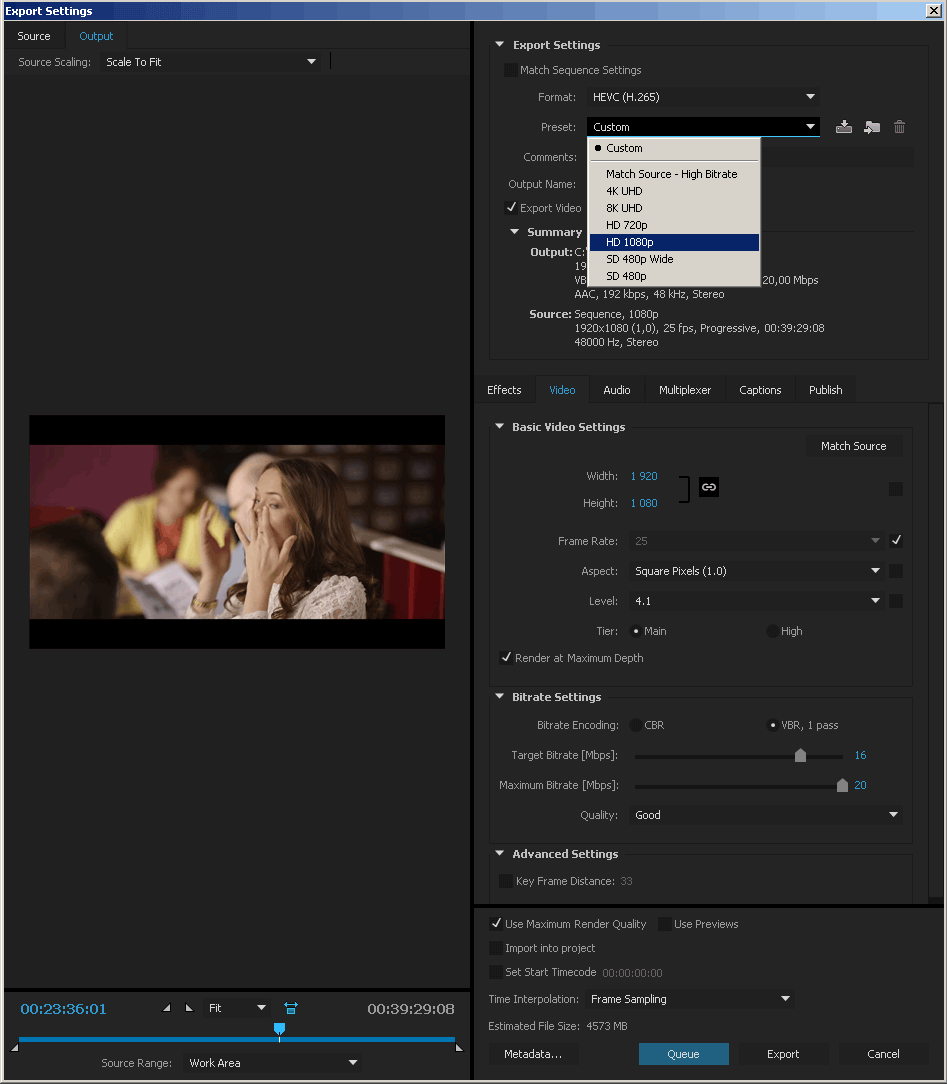Enable Set Start Timecode checkbox
This screenshot has width=947, height=1084.
[496, 972]
